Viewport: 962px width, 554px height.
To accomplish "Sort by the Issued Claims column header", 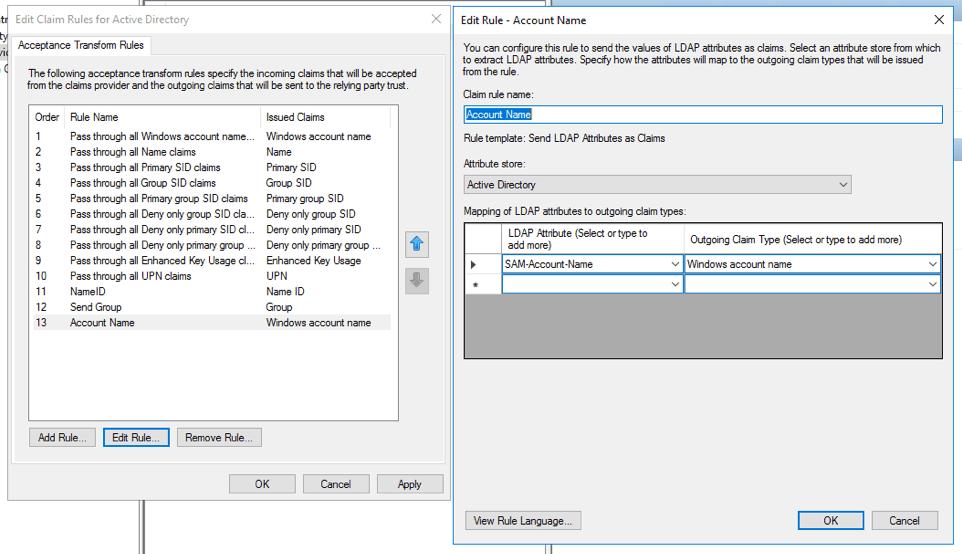I will [x=296, y=117].
